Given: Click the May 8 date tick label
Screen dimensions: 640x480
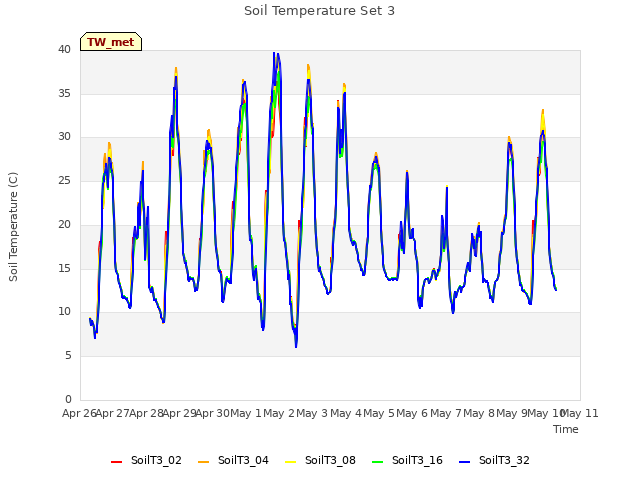Looking at the screenshot, I should click(x=479, y=413).
